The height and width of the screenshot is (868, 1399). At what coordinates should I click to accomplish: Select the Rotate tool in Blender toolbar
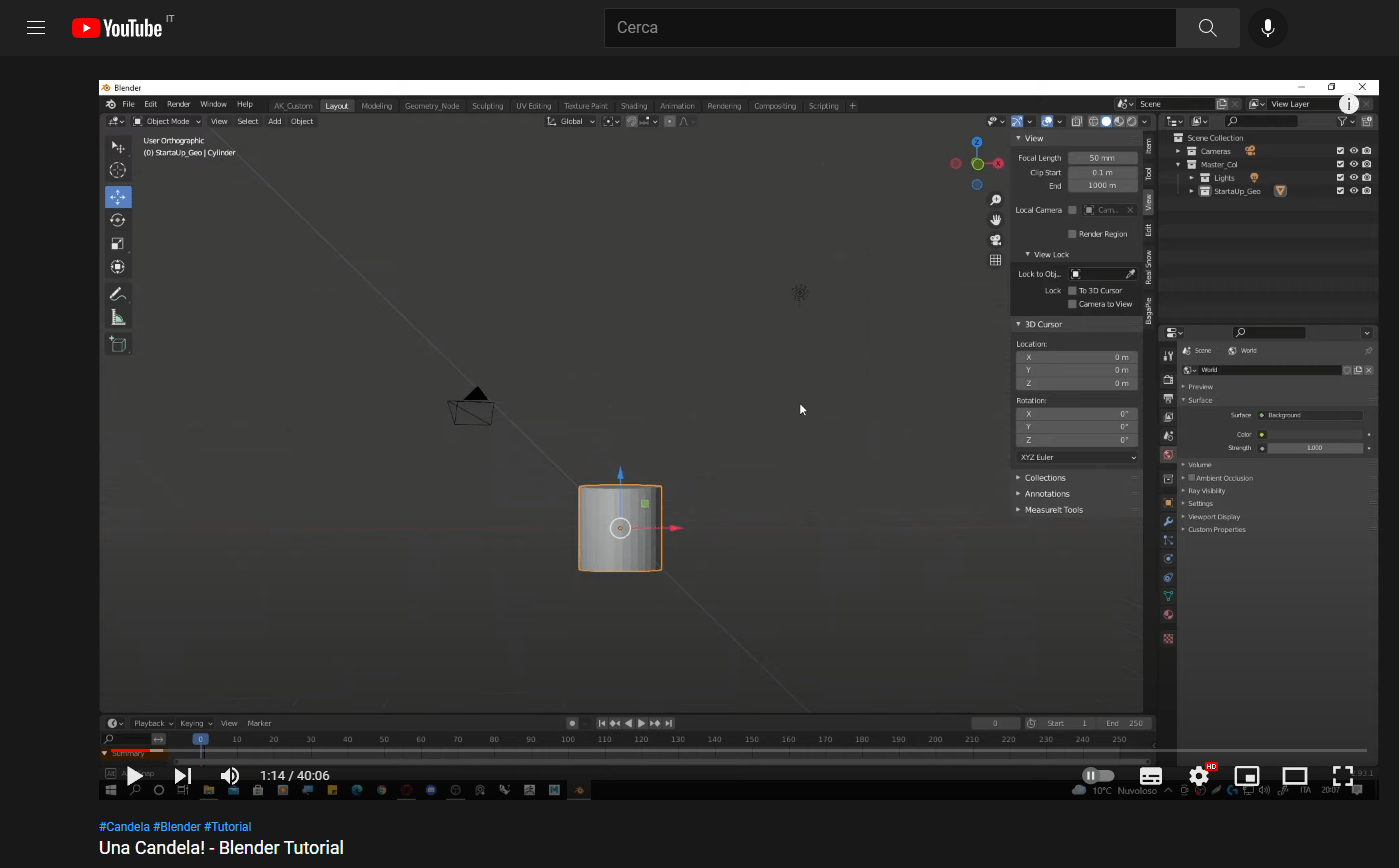tap(118, 220)
